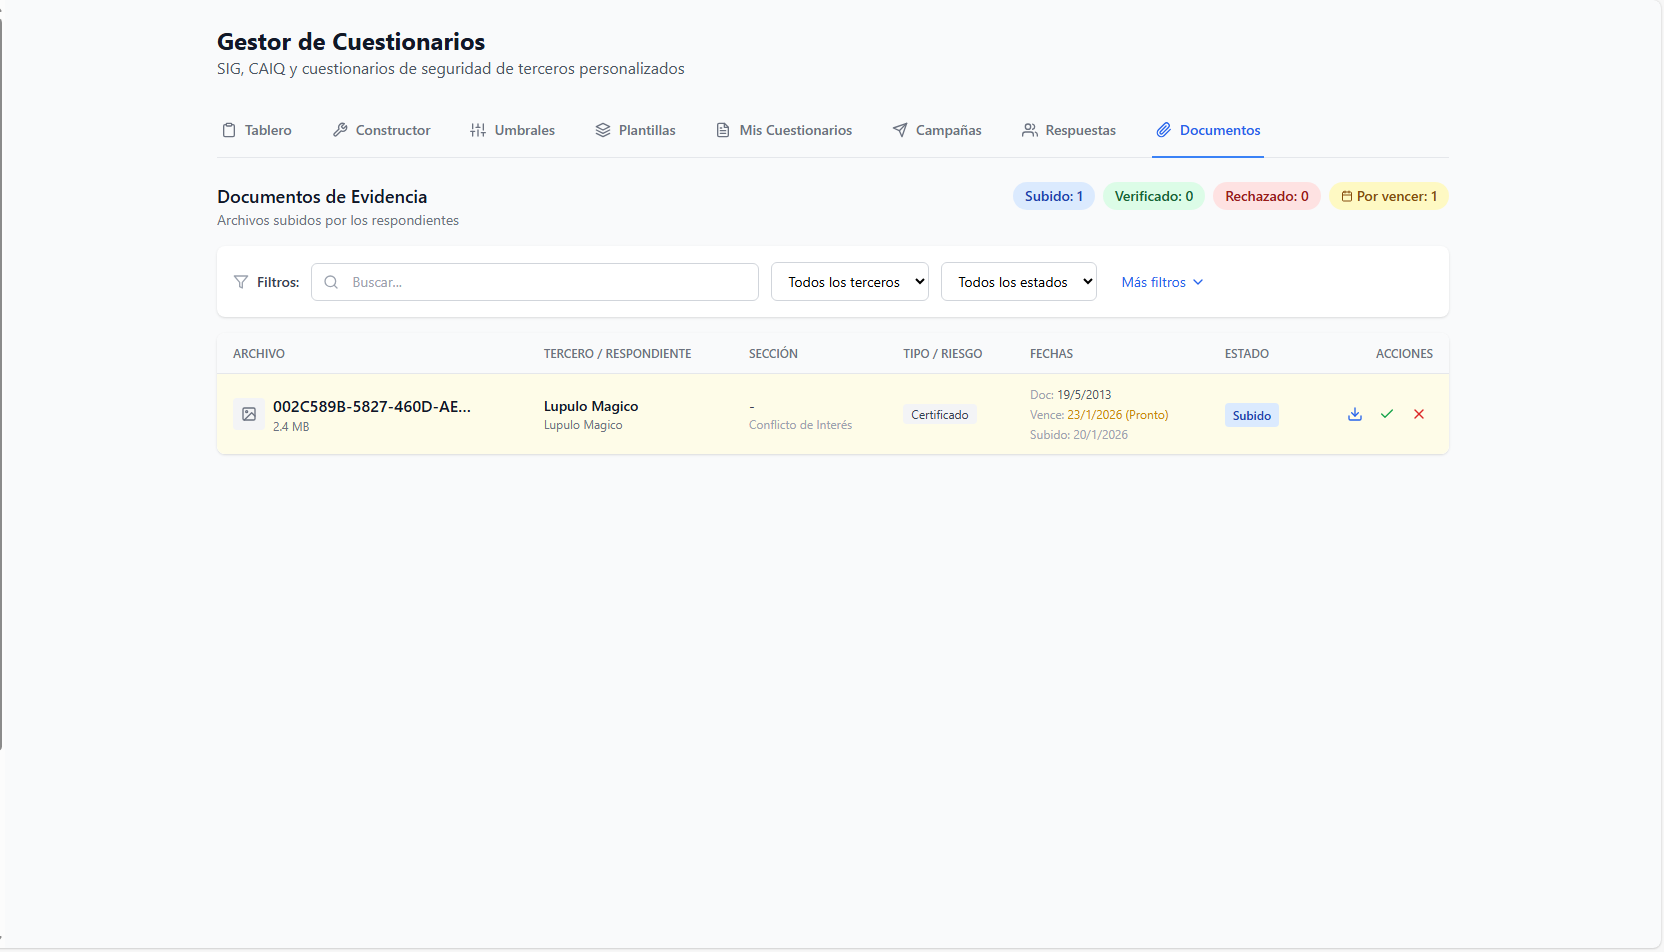Click the filter funnel icon beside Filtros
This screenshot has width=1664, height=952.
pos(241,281)
